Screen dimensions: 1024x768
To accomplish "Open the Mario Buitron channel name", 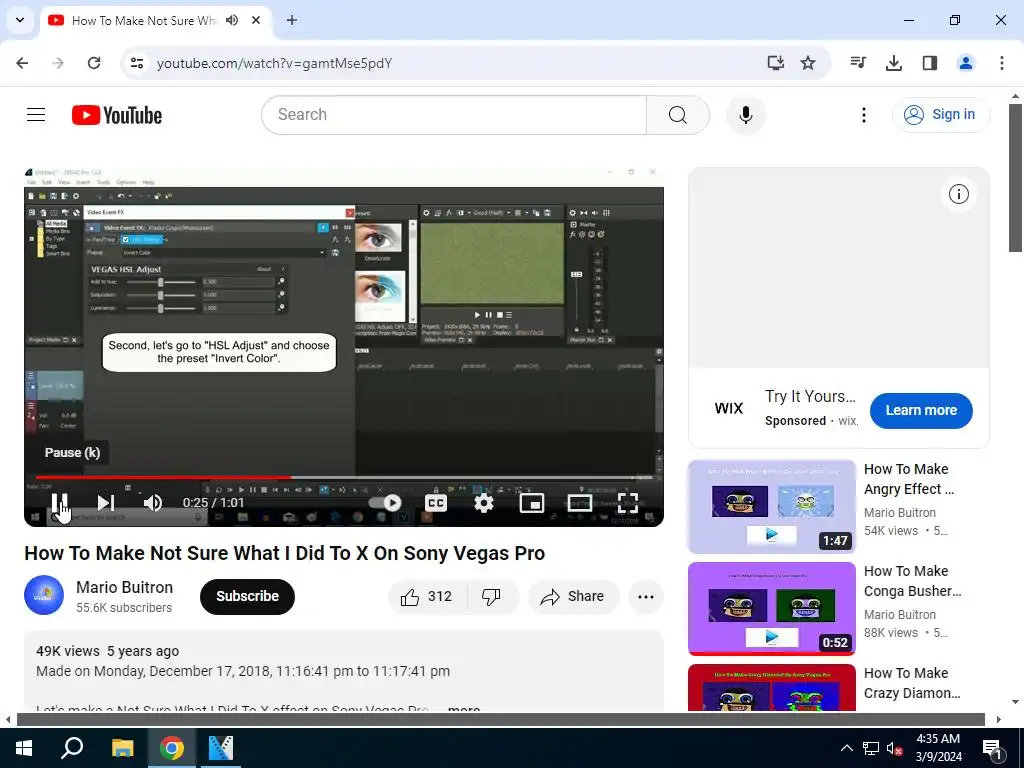I will (124, 587).
